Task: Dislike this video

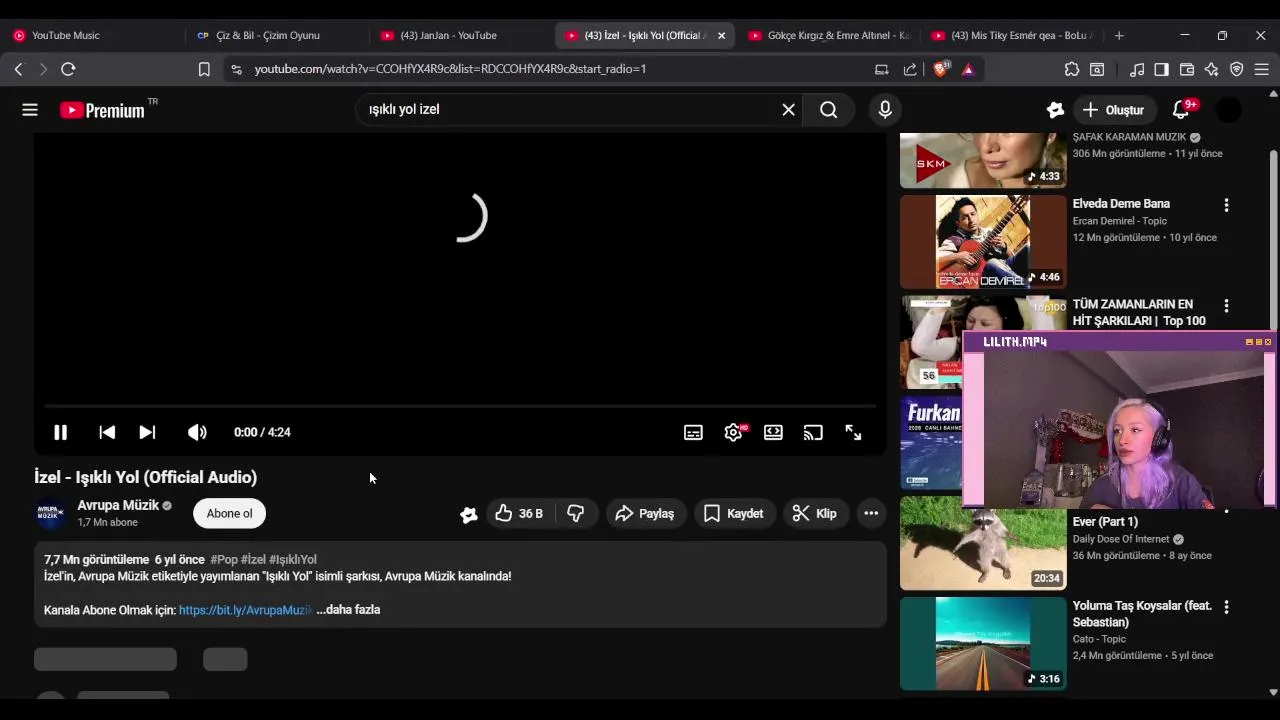Action: coord(576,513)
